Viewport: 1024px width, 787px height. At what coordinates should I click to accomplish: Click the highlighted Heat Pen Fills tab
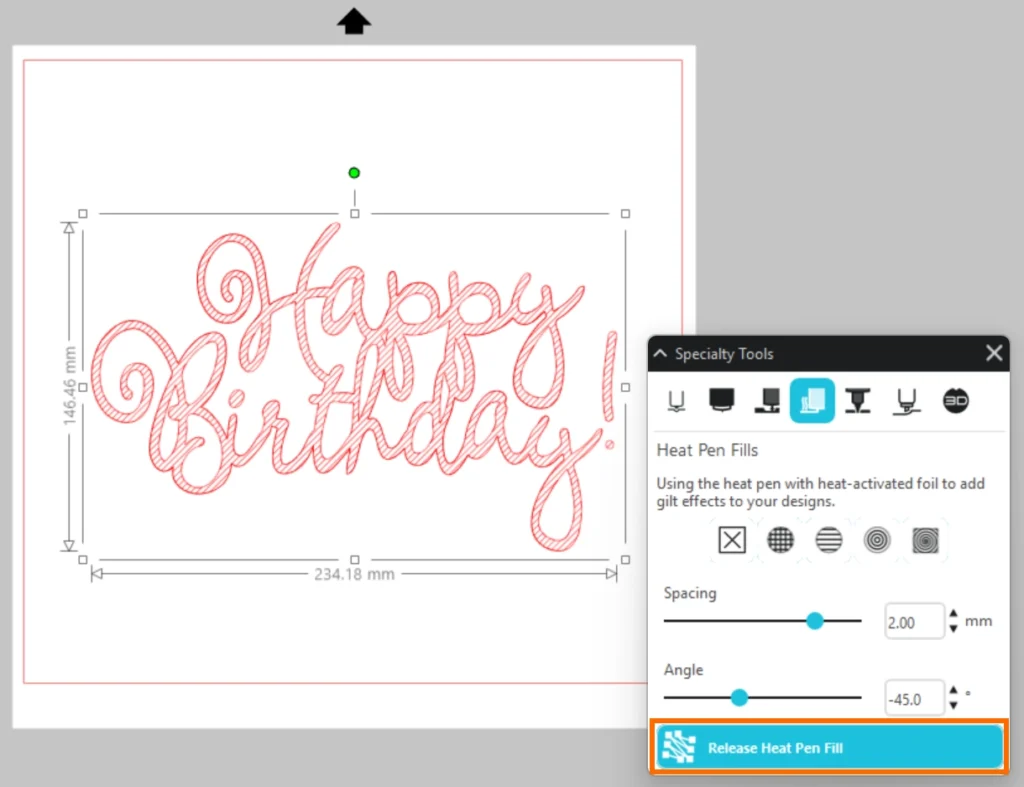(812, 401)
